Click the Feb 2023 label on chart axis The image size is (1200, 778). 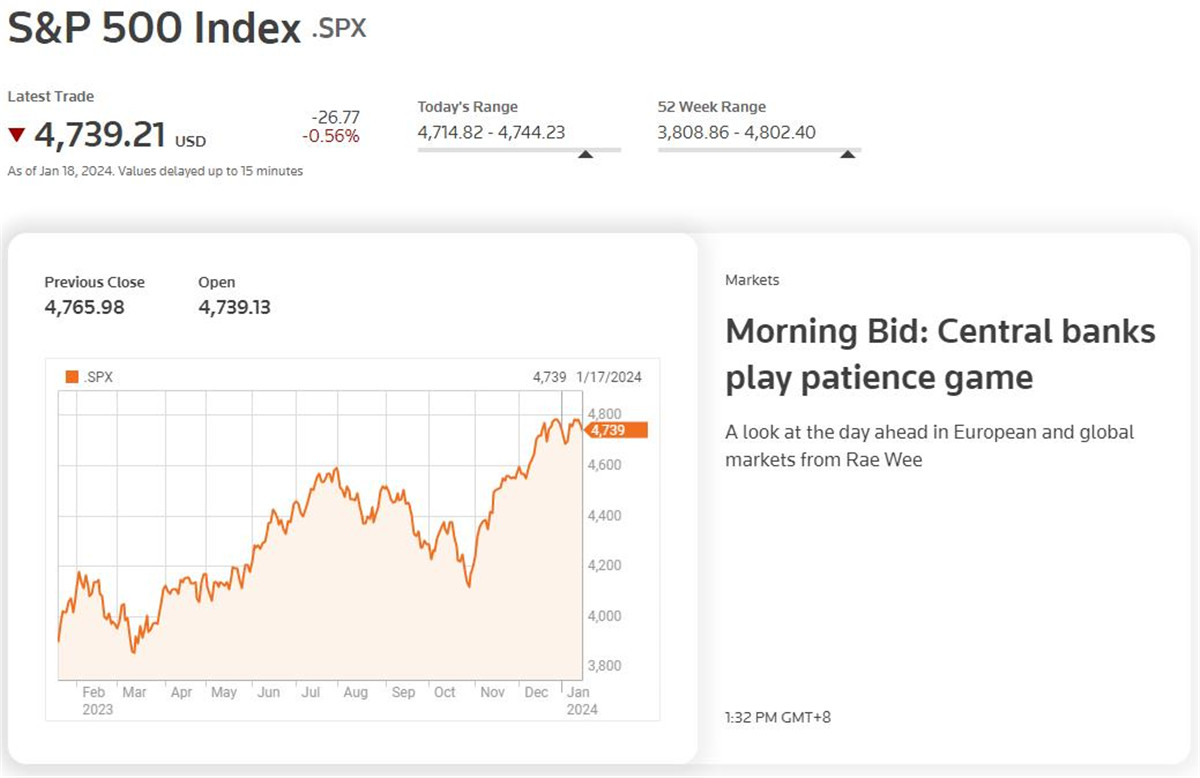[95, 700]
